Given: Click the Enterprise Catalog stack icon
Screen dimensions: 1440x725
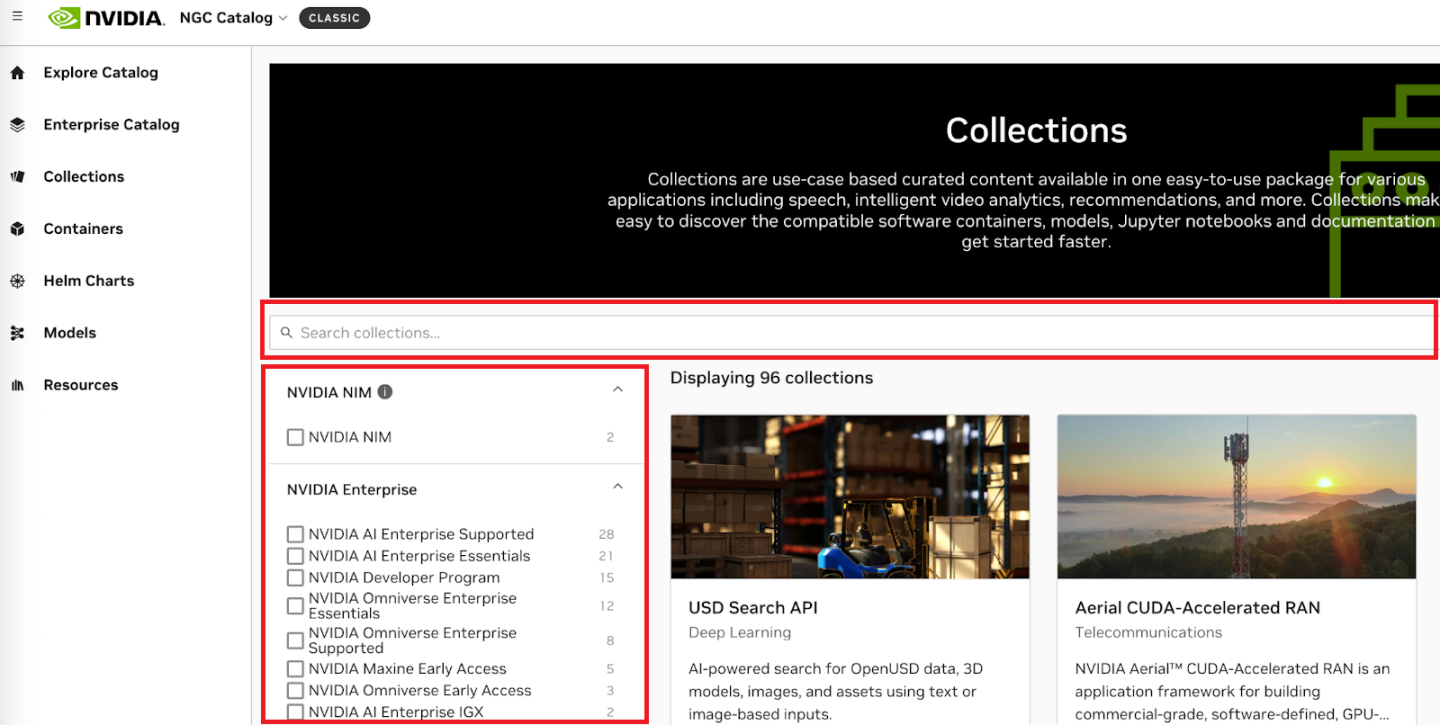Looking at the screenshot, I should (17, 125).
